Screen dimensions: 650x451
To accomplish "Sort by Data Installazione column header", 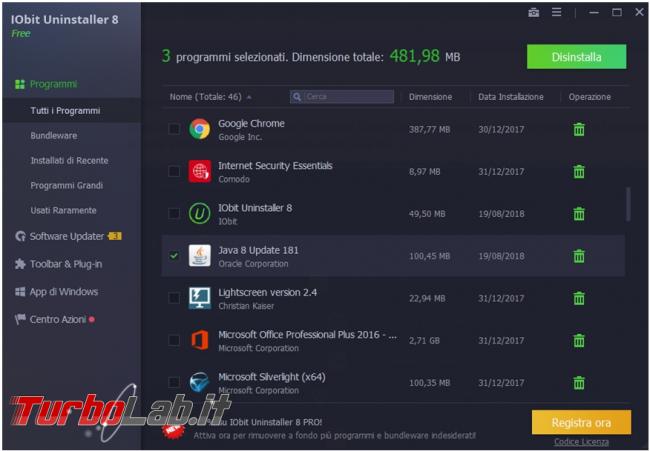I will 511,97.
